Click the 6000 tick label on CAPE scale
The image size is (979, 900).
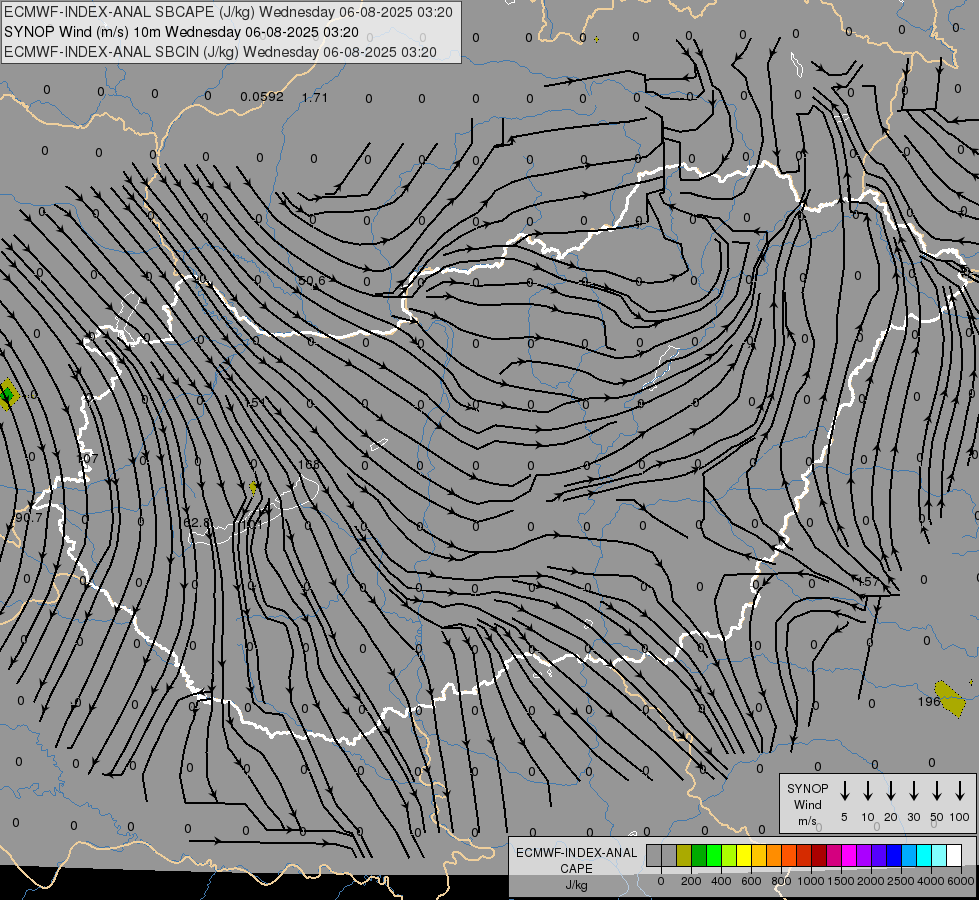[x=961, y=881]
